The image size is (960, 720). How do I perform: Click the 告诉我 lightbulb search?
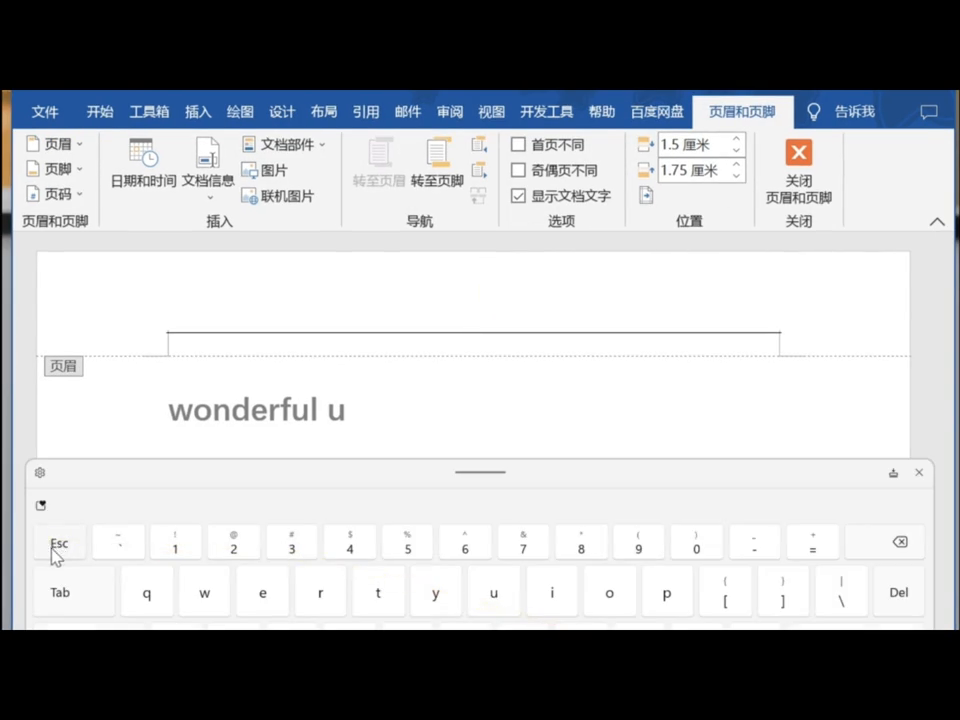(x=840, y=111)
